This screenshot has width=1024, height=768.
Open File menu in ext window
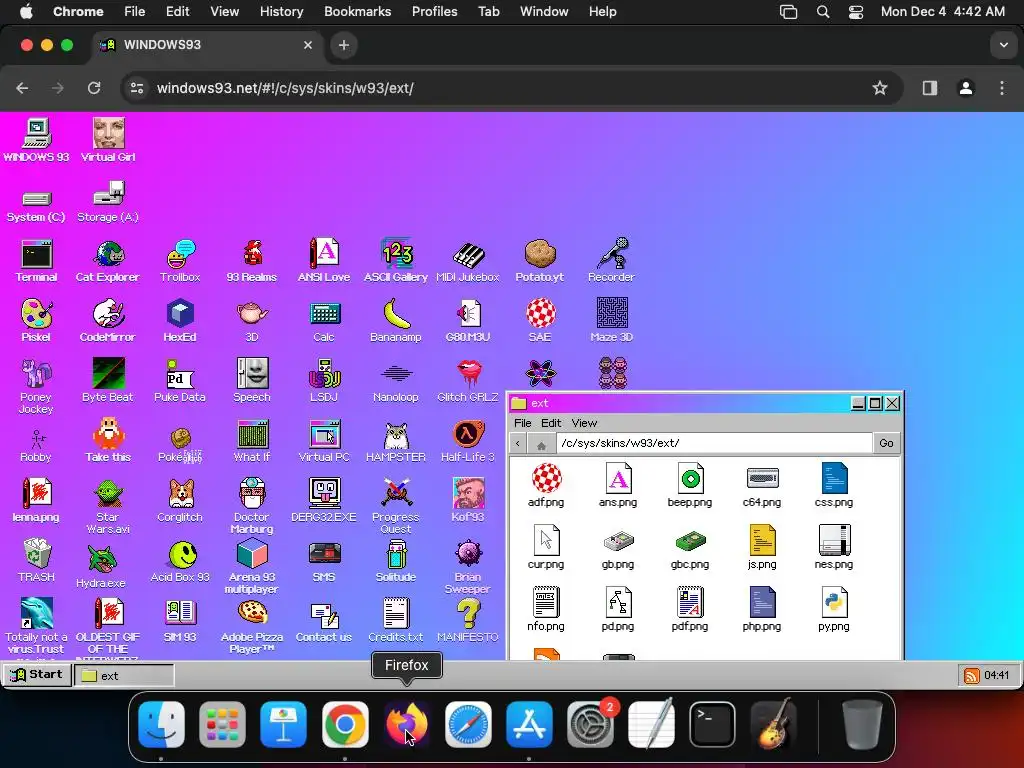tap(522, 423)
